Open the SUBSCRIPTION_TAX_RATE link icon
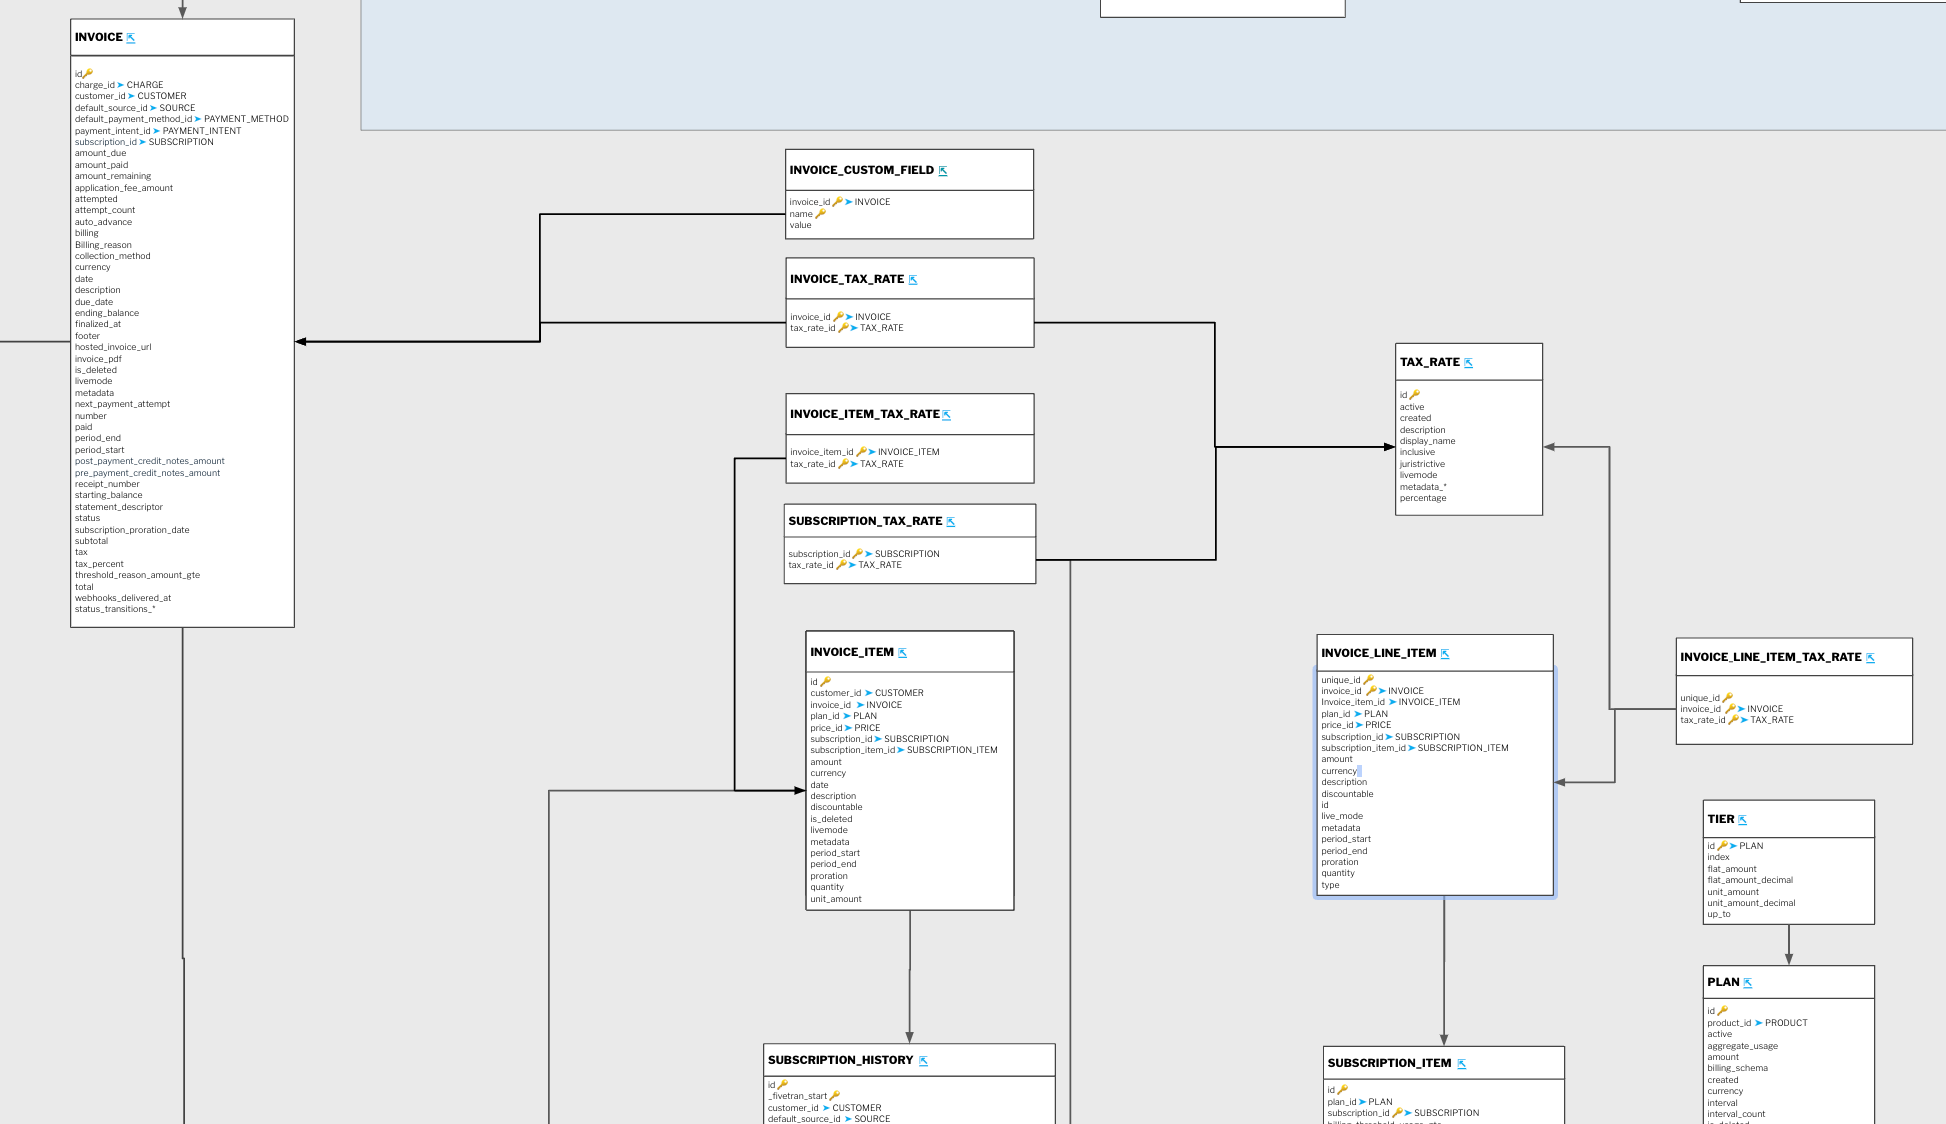Image resolution: width=1946 pixels, height=1124 pixels. pos(950,522)
